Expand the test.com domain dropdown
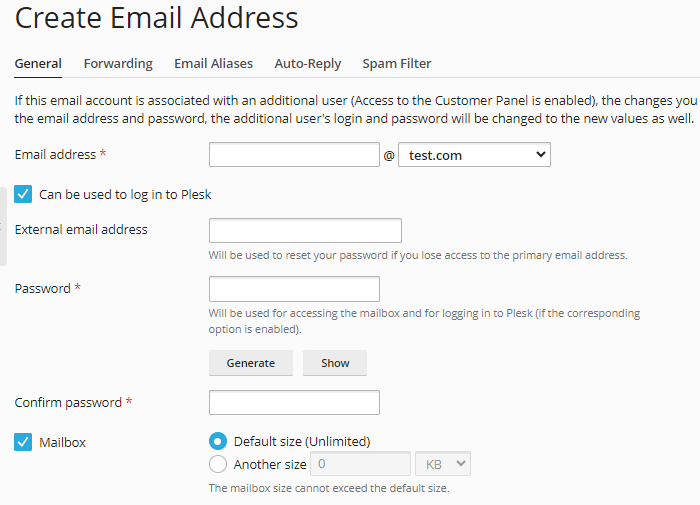The image size is (700, 505). pyautogui.click(x=474, y=155)
